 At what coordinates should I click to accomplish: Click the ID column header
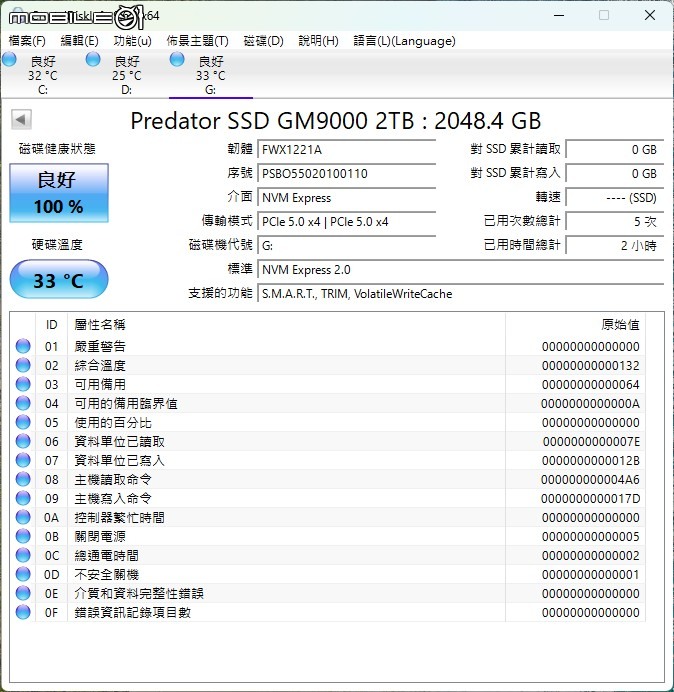pos(51,325)
